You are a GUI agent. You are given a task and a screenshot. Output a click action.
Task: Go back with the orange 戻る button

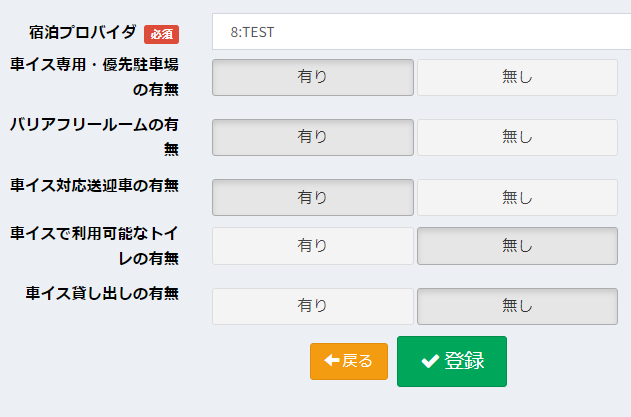349,361
